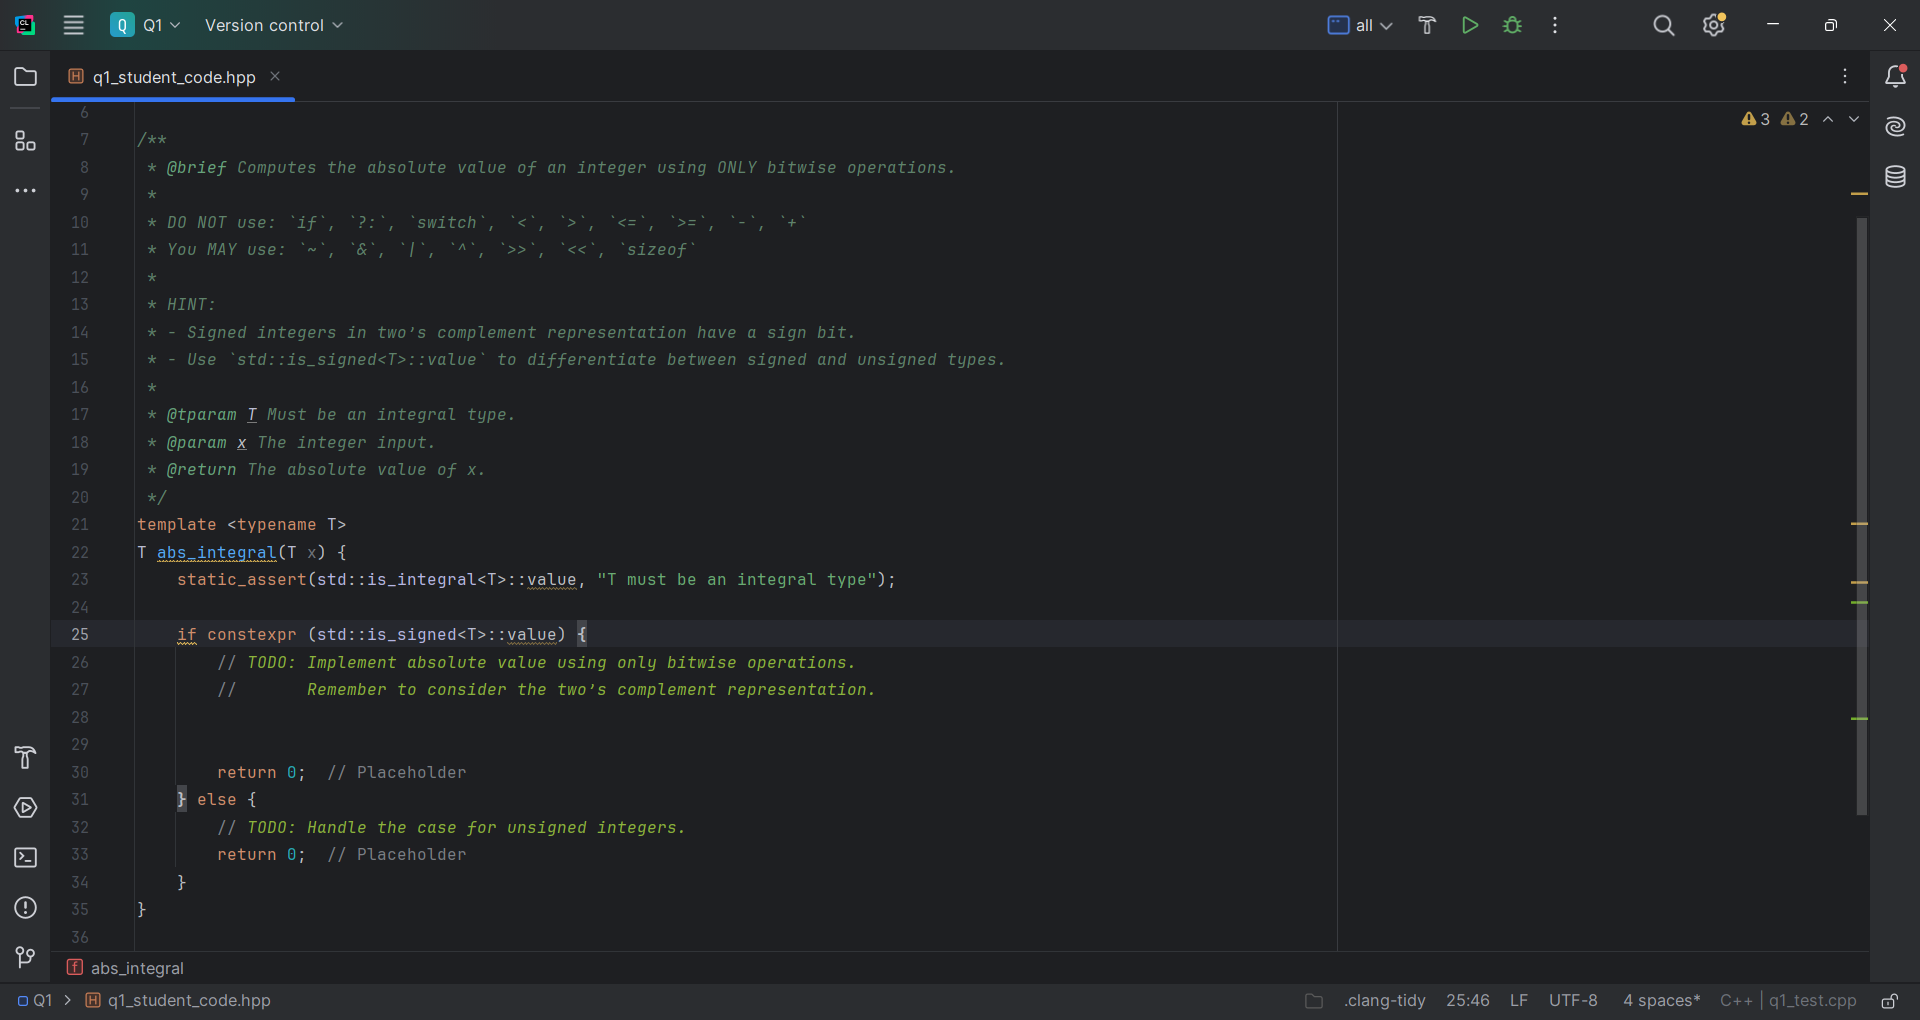Open the Database panel icon on the right

pos(1896,177)
